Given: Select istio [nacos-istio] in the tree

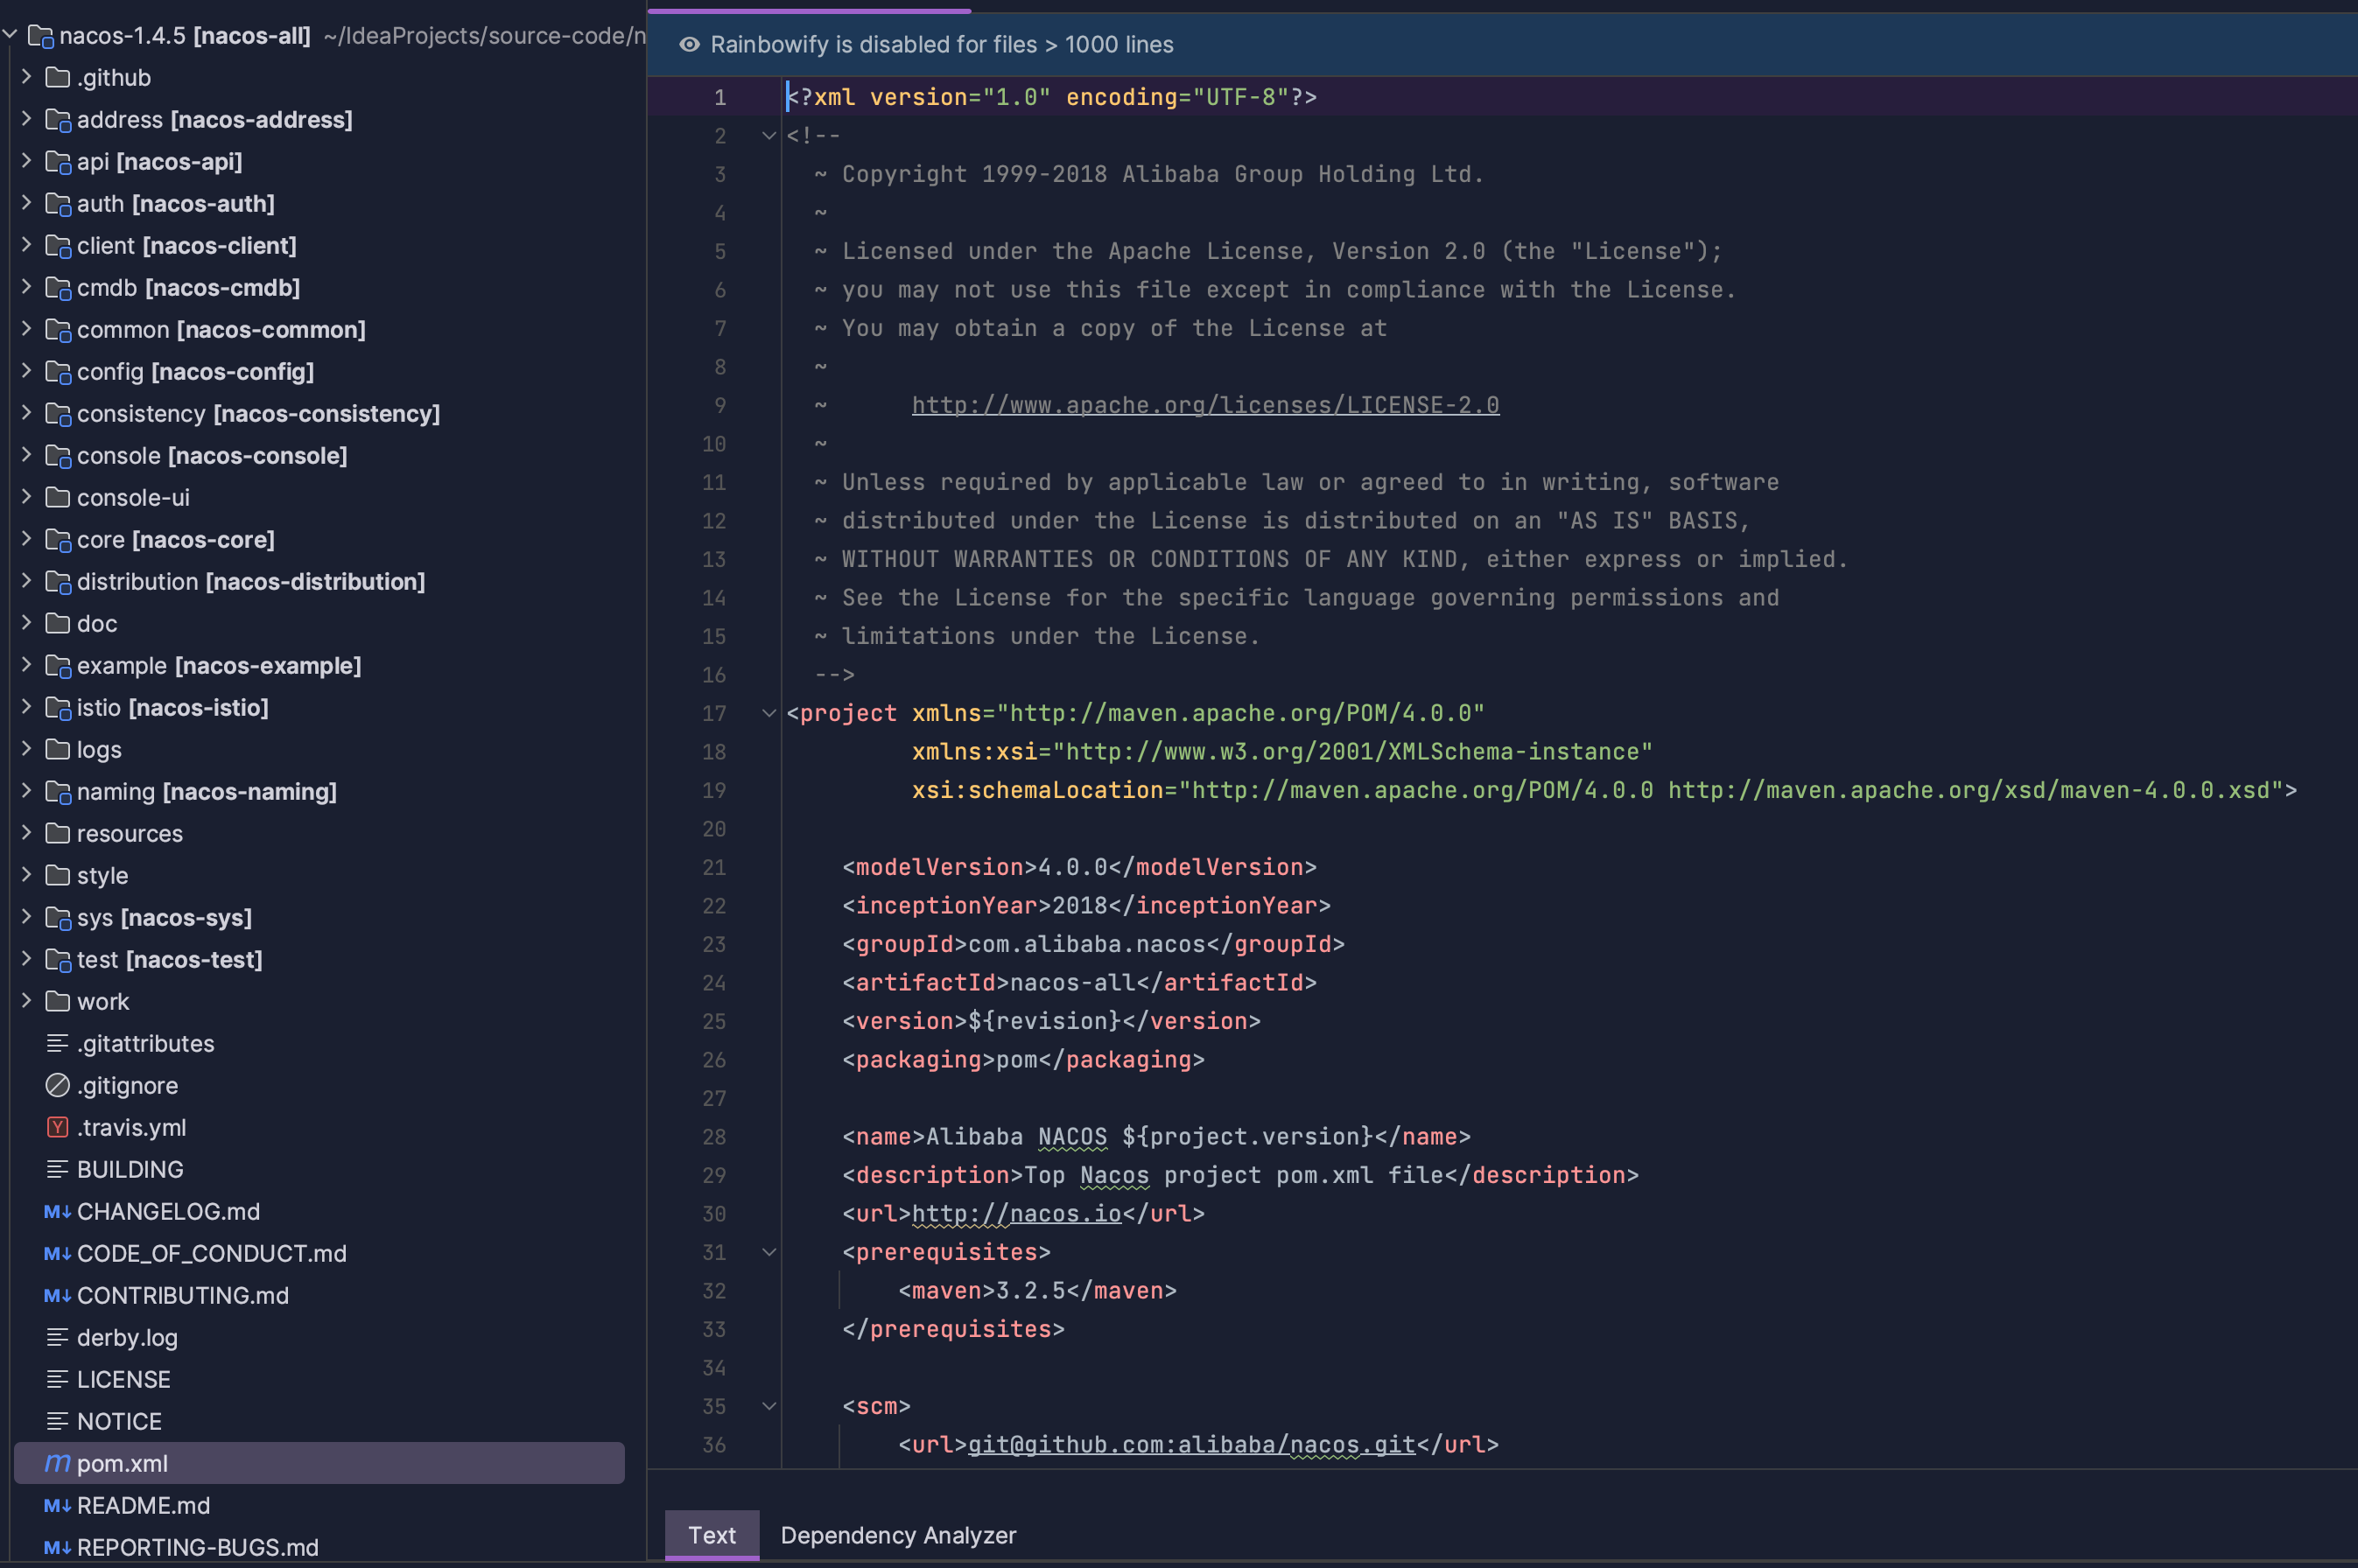Looking at the screenshot, I should pyautogui.click(x=319, y=707).
